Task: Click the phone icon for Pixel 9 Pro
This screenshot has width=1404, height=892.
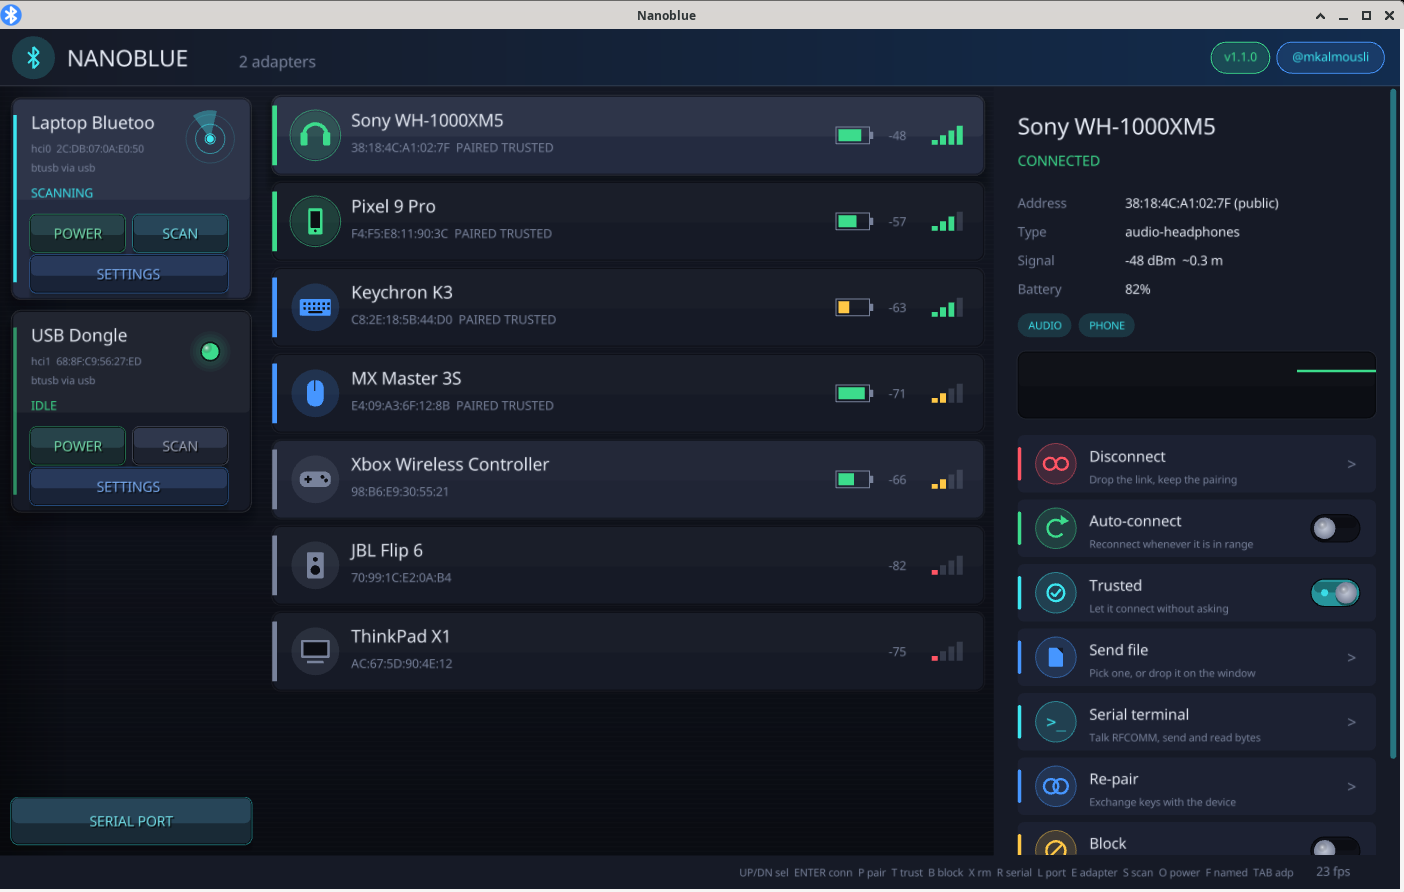Action: click(315, 221)
